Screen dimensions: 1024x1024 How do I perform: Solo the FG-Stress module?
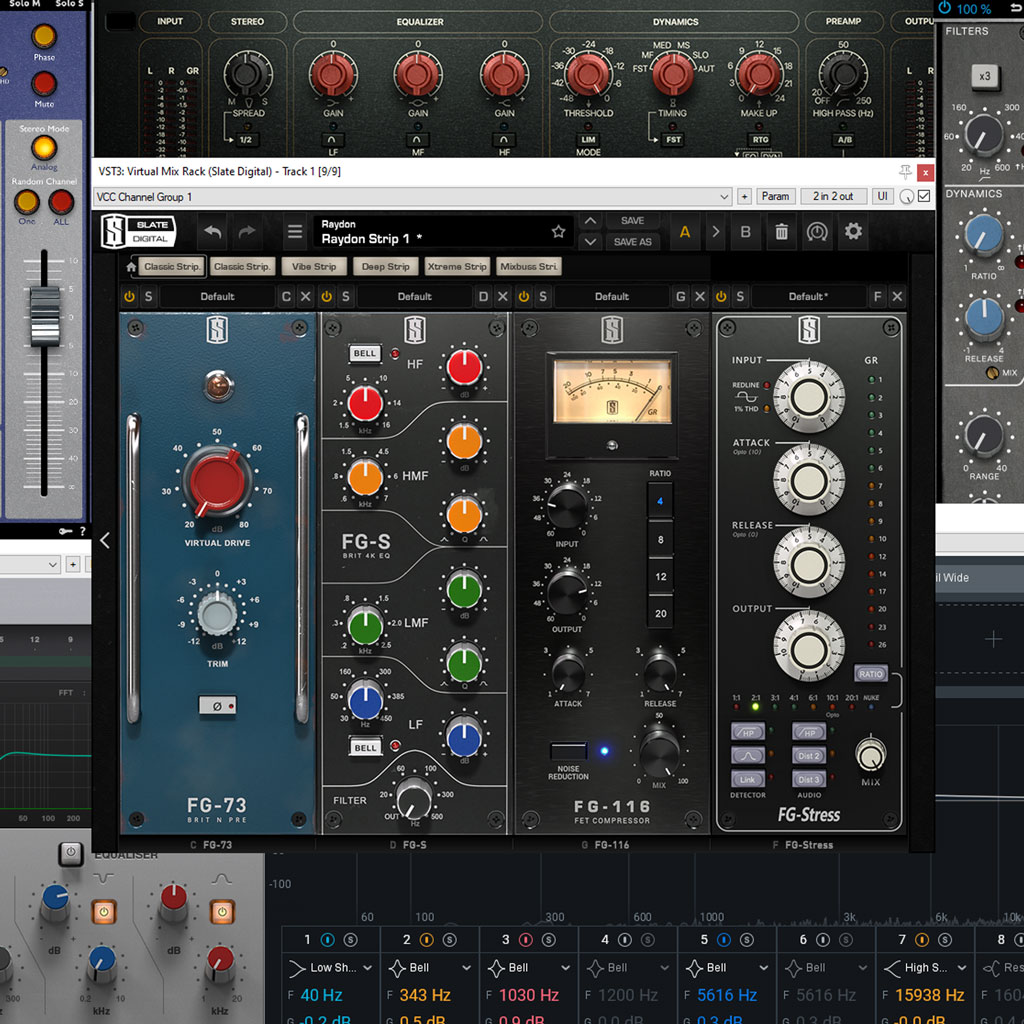pos(740,296)
